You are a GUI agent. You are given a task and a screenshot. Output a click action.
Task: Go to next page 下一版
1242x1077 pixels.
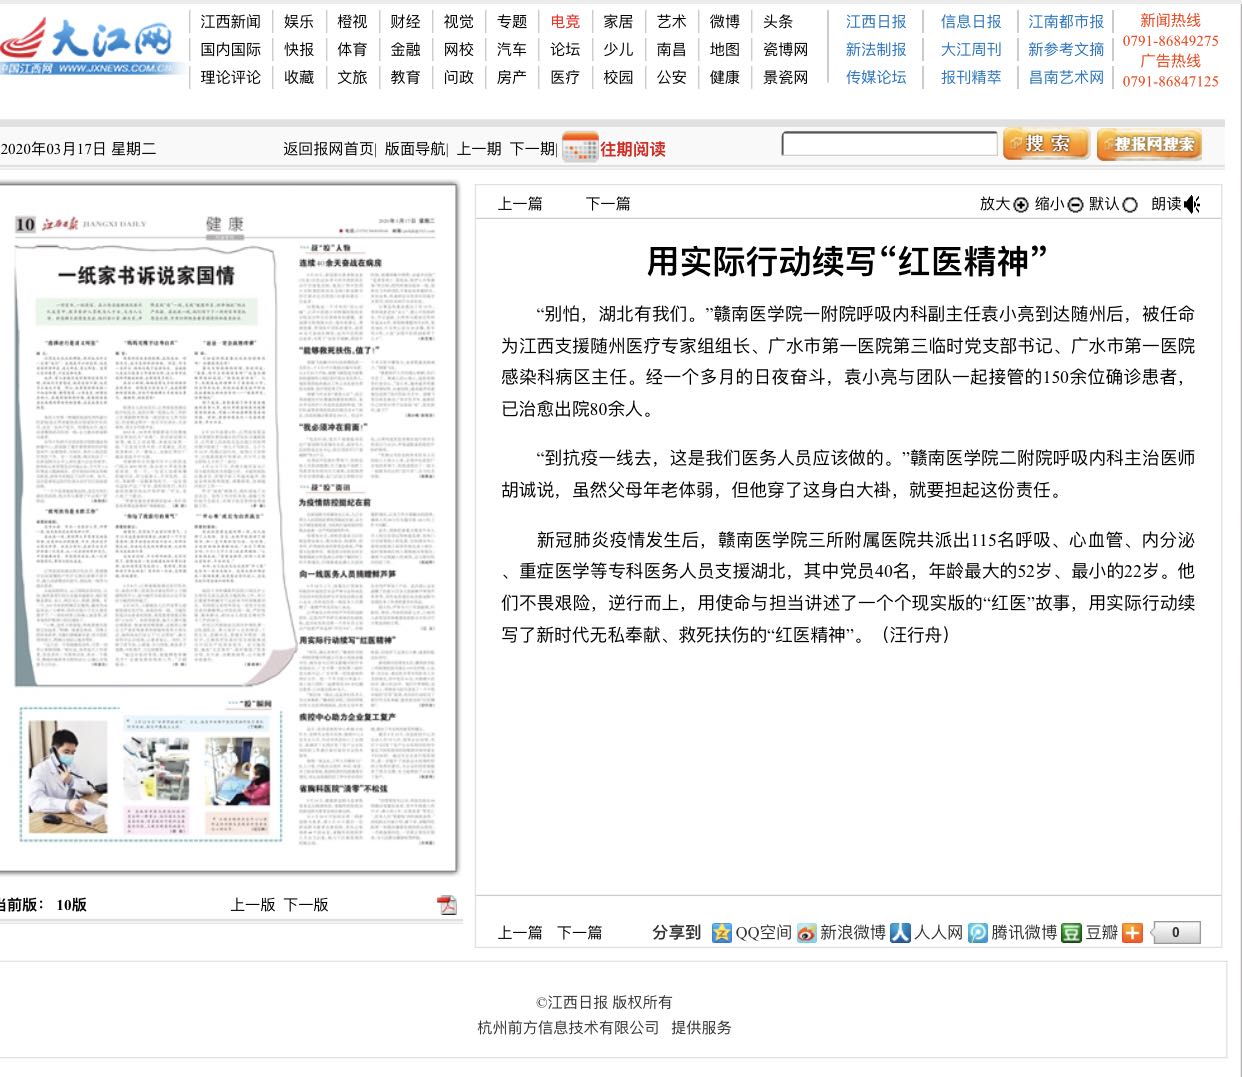tap(306, 905)
